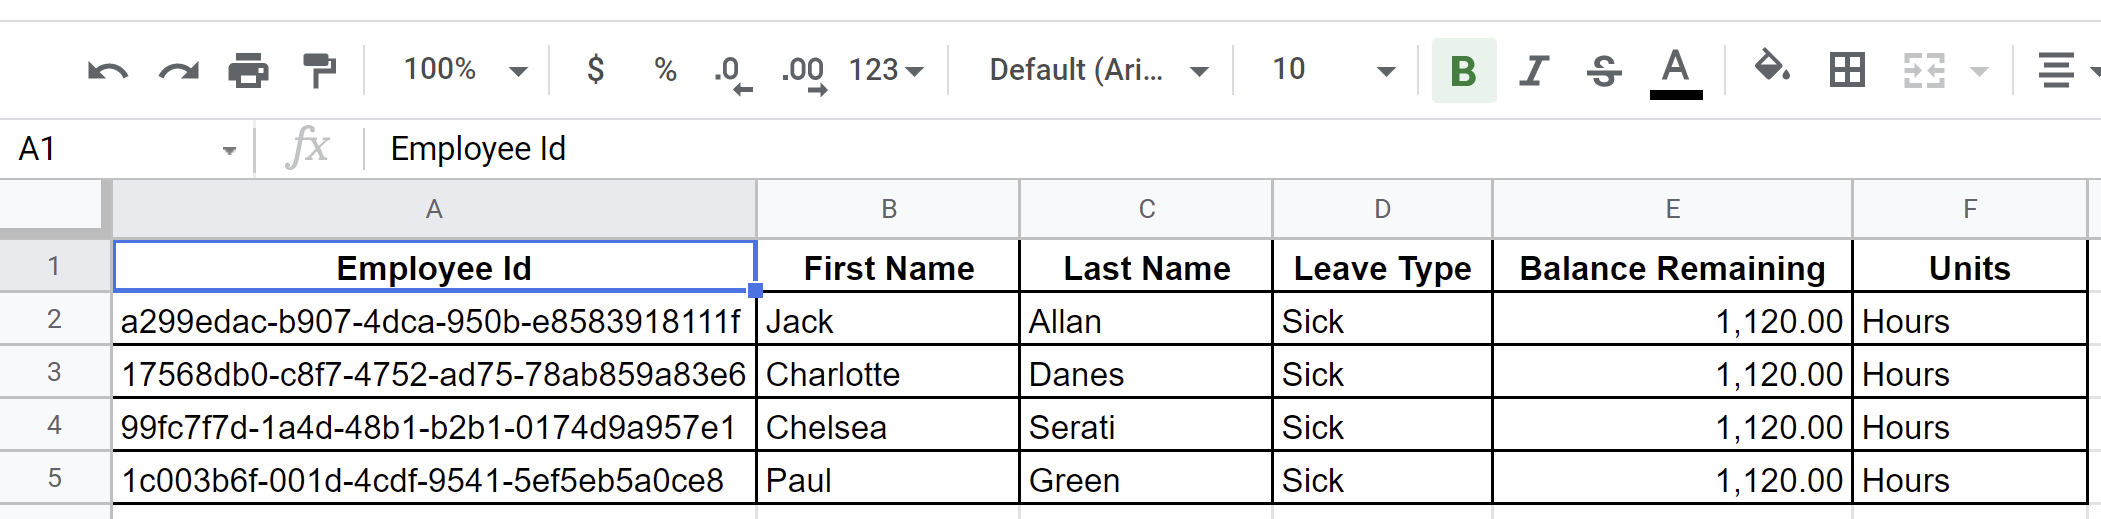Toggle strikethrough formatting
Image resolution: width=2101 pixels, height=519 pixels.
1604,71
